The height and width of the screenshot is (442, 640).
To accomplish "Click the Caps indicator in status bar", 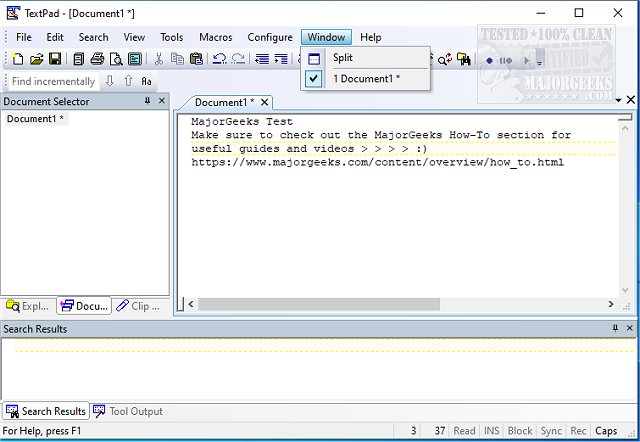I will click(606, 431).
